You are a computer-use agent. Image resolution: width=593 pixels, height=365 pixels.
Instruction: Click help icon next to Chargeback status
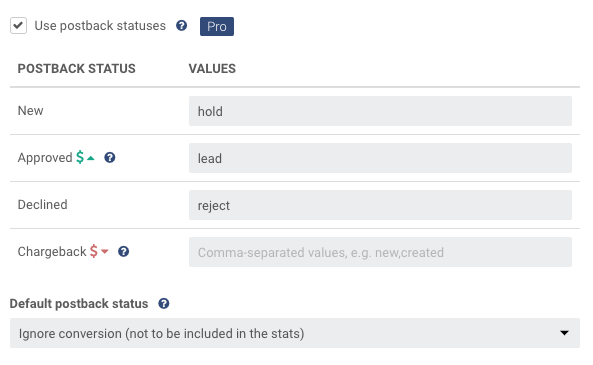[123, 252]
